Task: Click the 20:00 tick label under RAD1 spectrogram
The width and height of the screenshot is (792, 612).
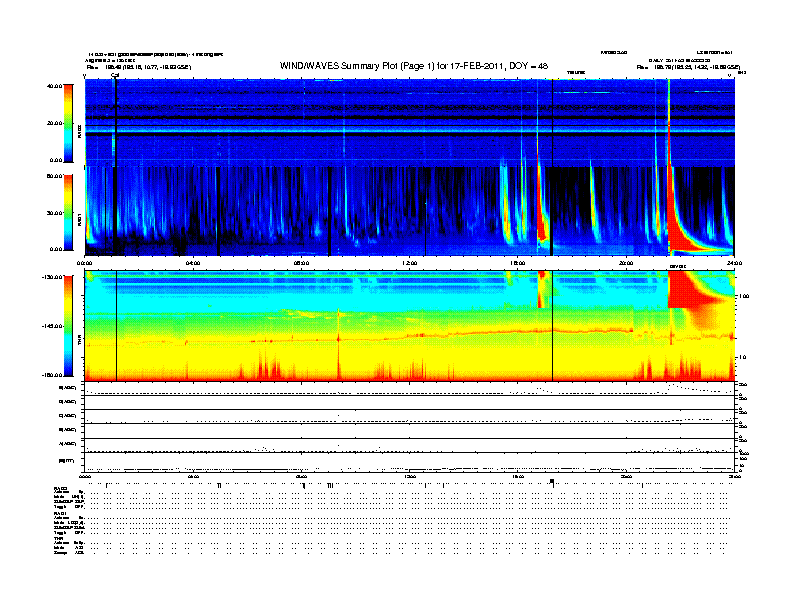Action: pos(626,263)
